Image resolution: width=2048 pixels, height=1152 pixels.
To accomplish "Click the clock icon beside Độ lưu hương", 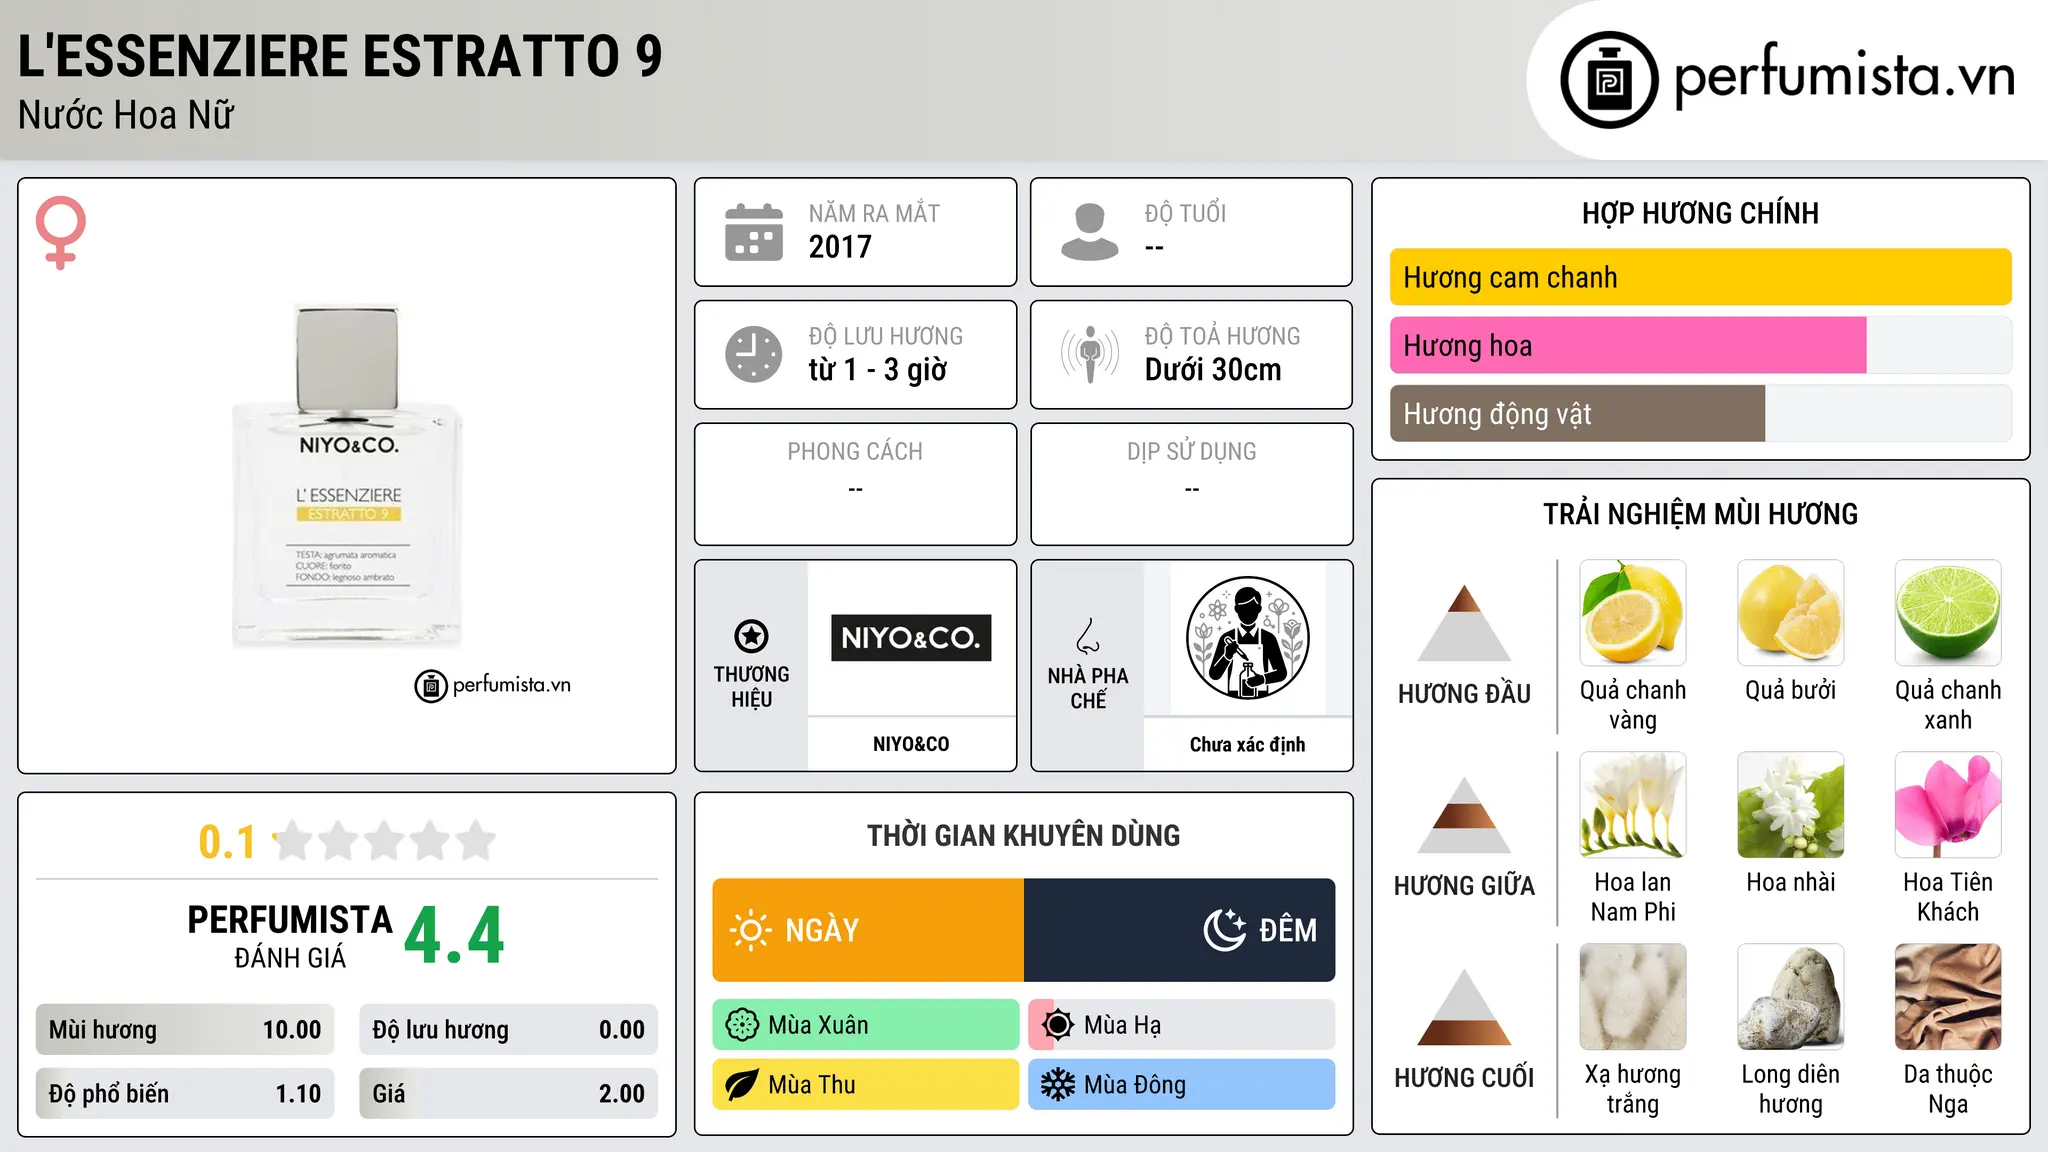I will [754, 354].
